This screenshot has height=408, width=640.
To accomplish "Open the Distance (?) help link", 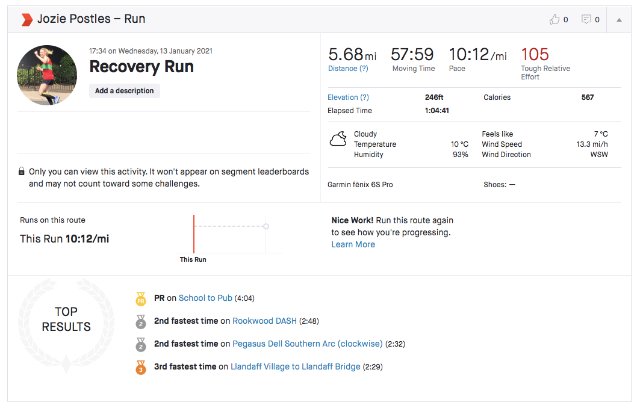I will click(x=347, y=69).
